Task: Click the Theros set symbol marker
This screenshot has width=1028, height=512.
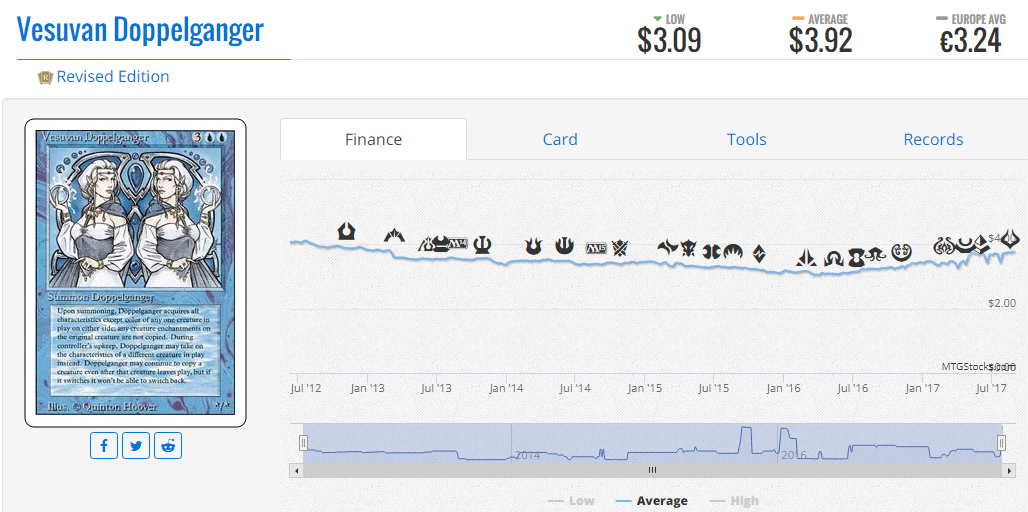Action: click(483, 245)
